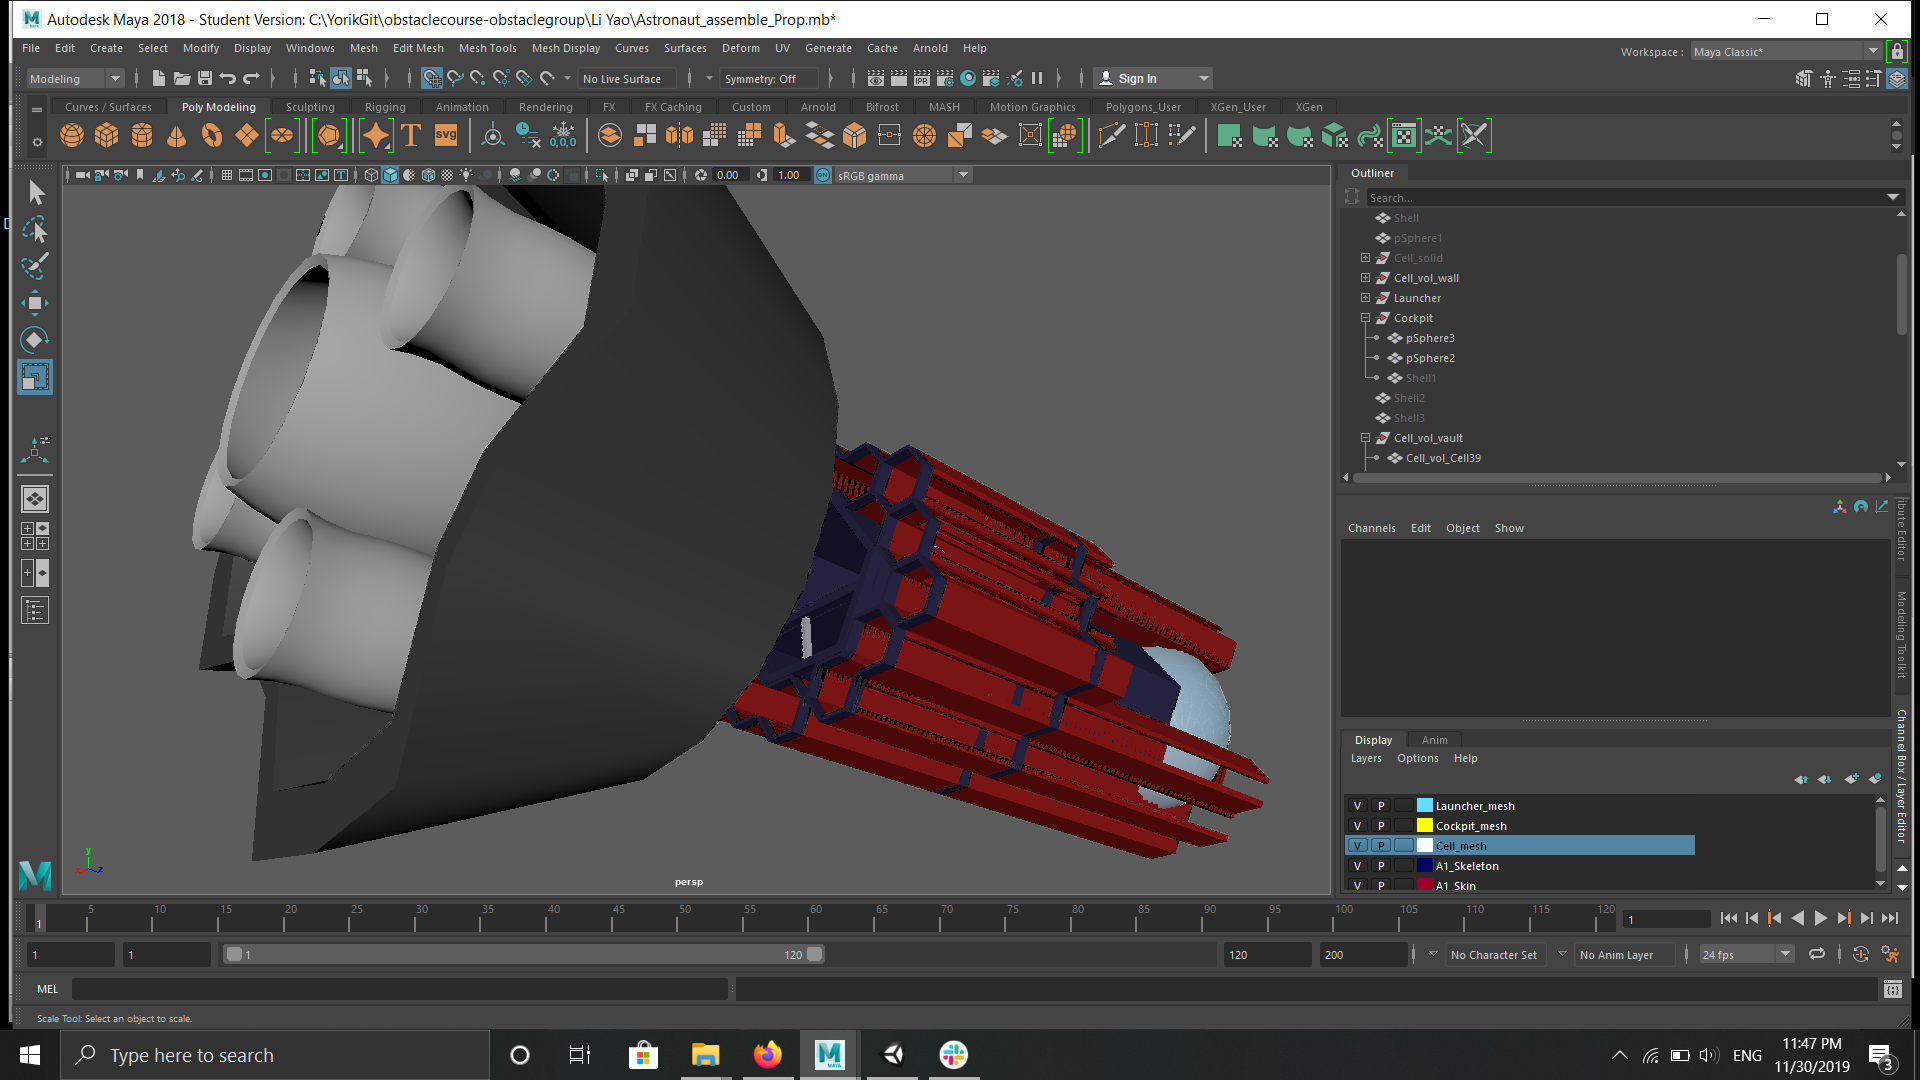Open the Modeling menu set dropdown
The height and width of the screenshot is (1080, 1920).
point(75,79)
